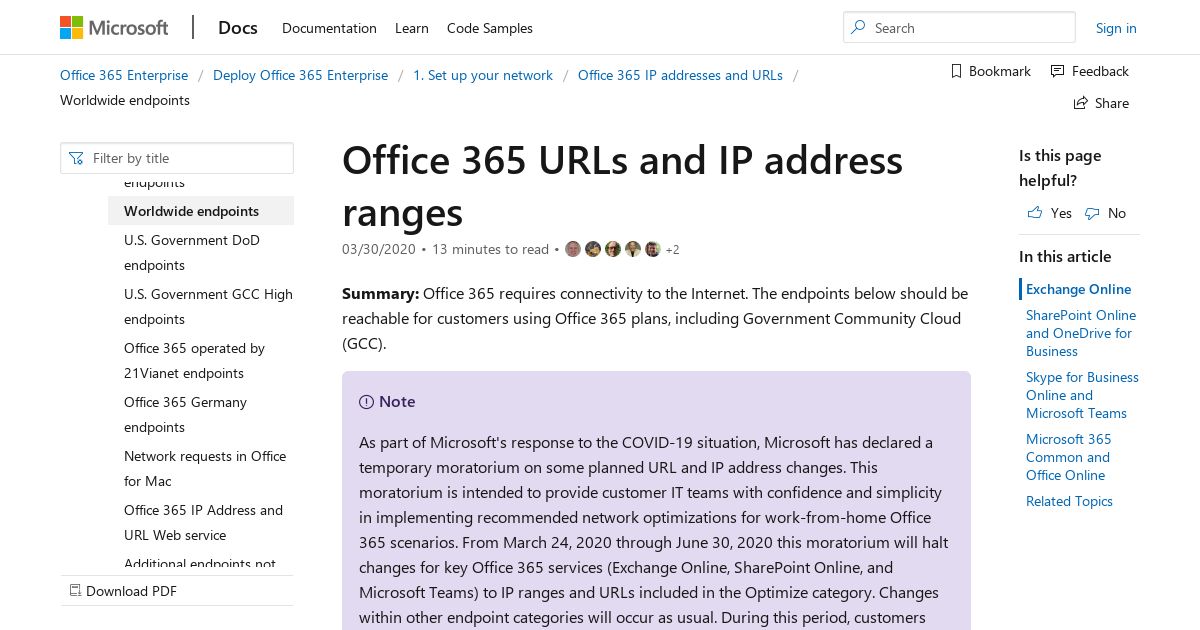Click the Download PDF document icon
Viewport: 1200px width, 630px height.
[75, 591]
